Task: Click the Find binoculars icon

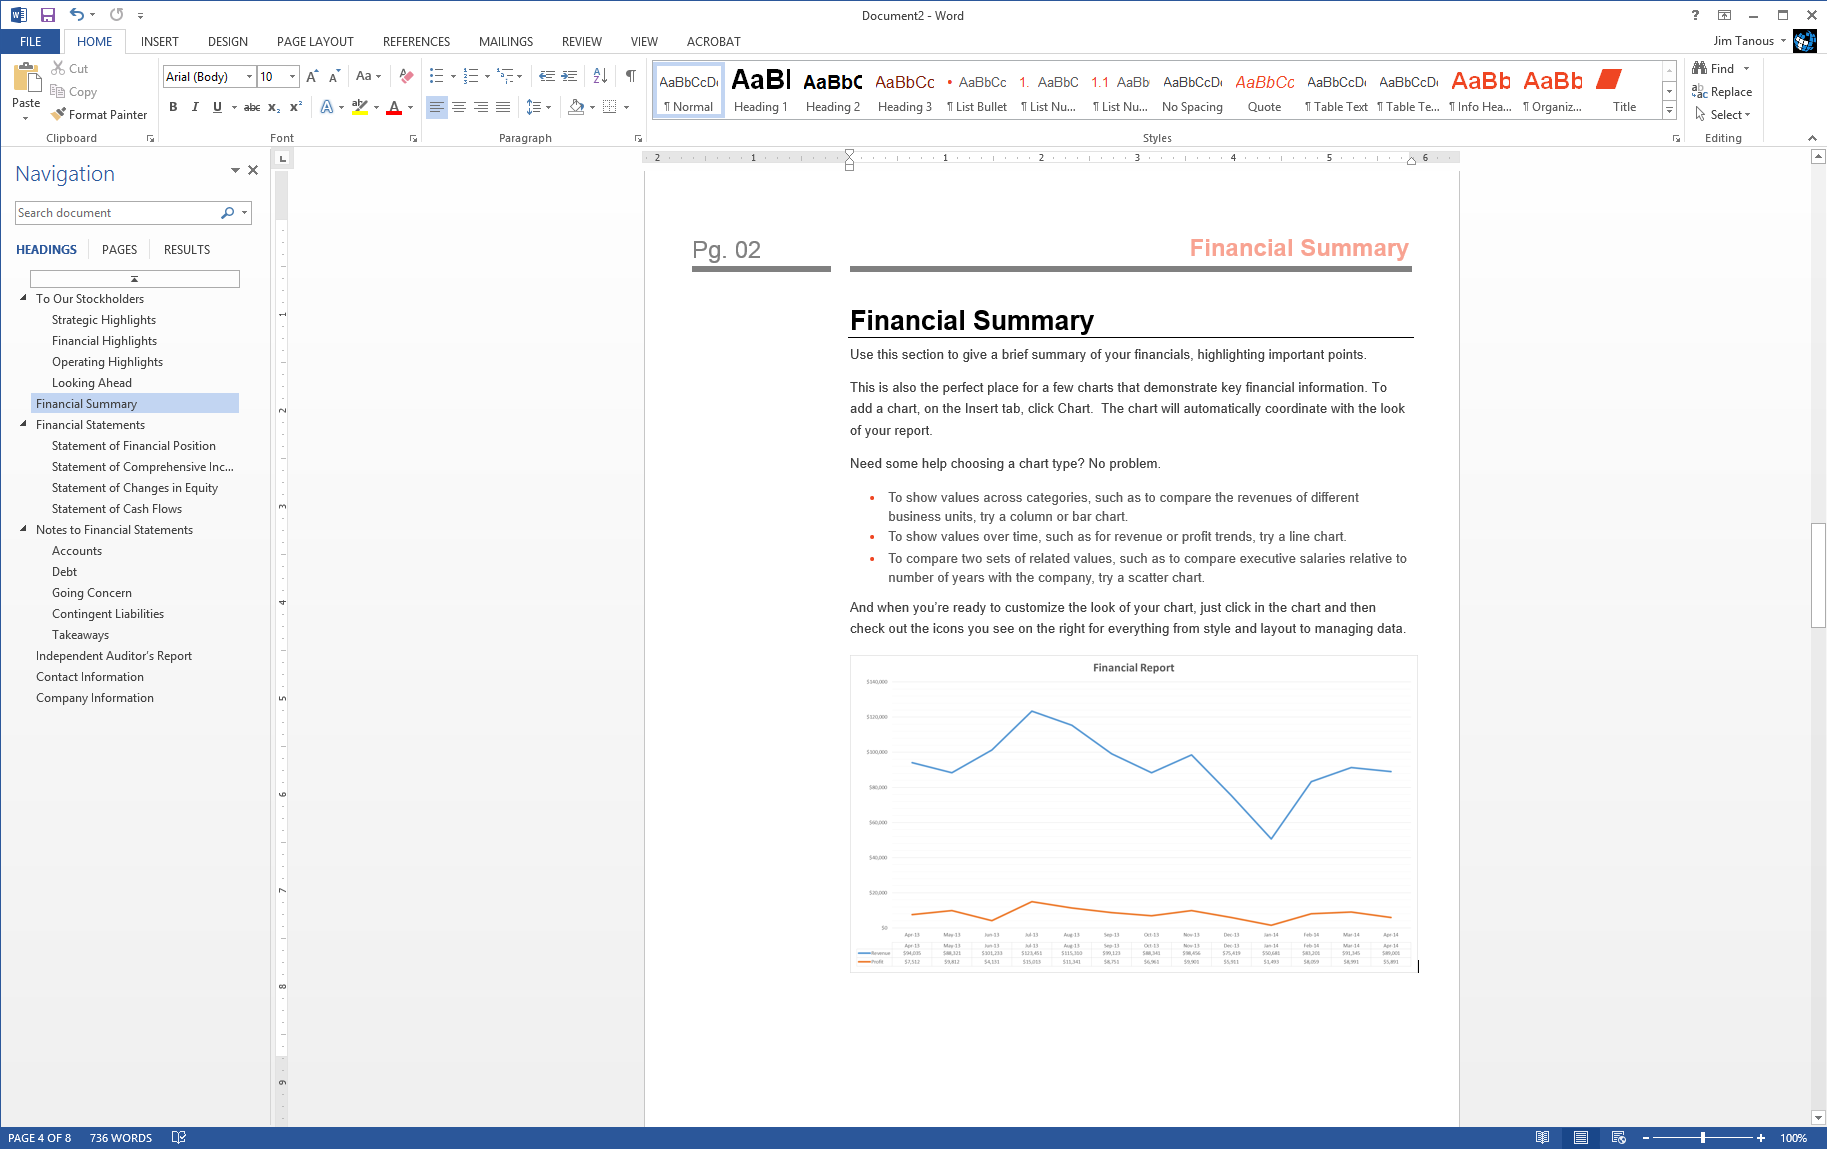Action: pos(1699,68)
